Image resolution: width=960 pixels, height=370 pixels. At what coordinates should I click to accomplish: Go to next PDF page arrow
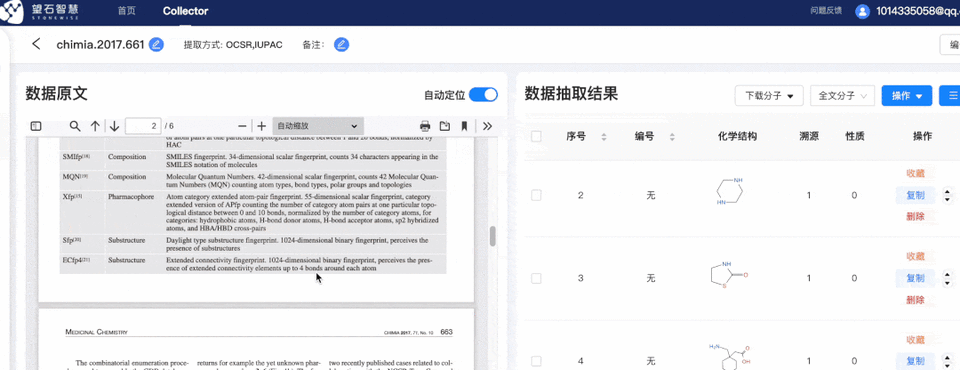point(114,126)
